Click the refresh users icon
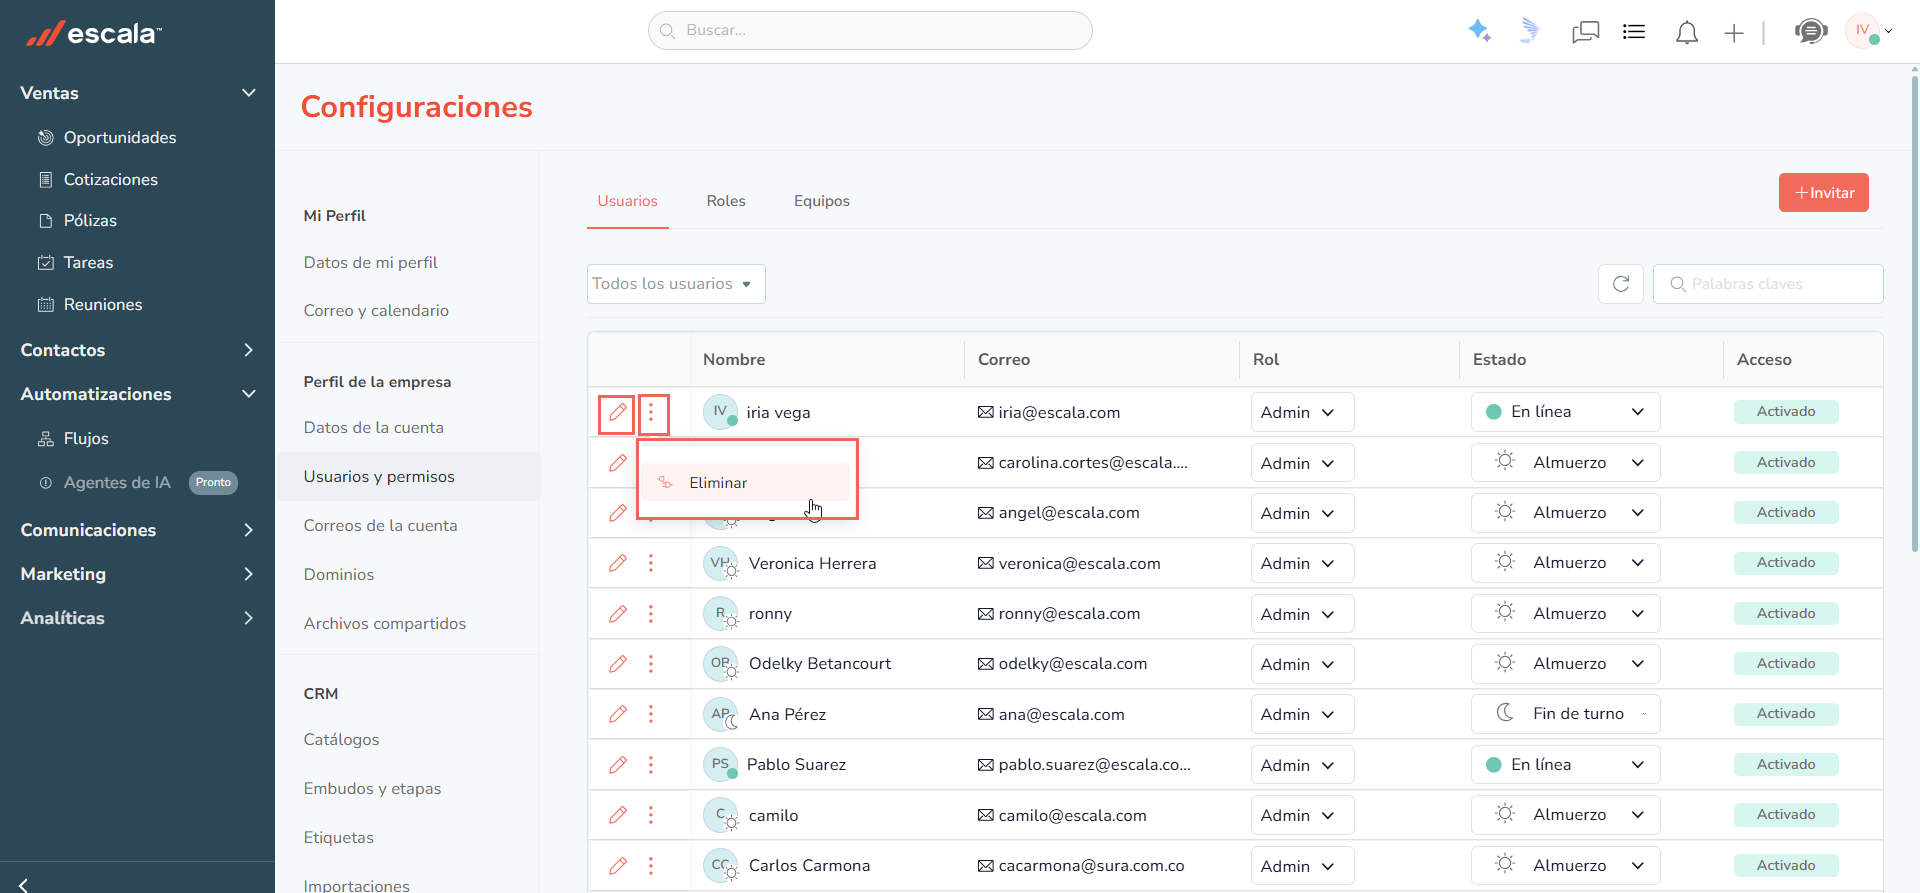1920x893 pixels. coord(1621,284)
